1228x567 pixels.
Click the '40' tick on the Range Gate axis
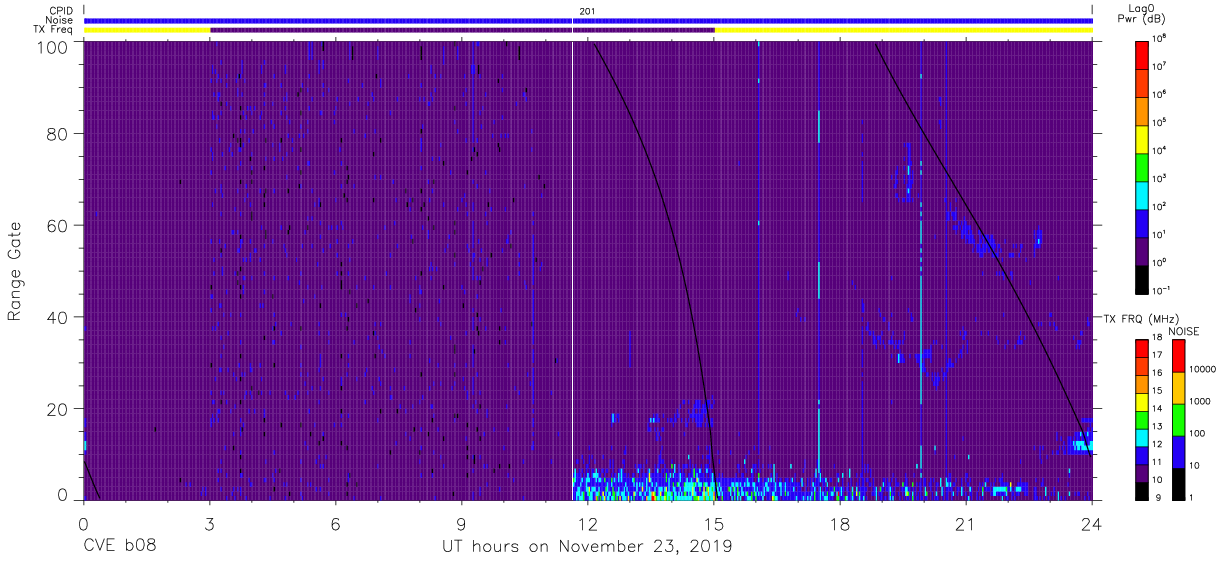57,317
